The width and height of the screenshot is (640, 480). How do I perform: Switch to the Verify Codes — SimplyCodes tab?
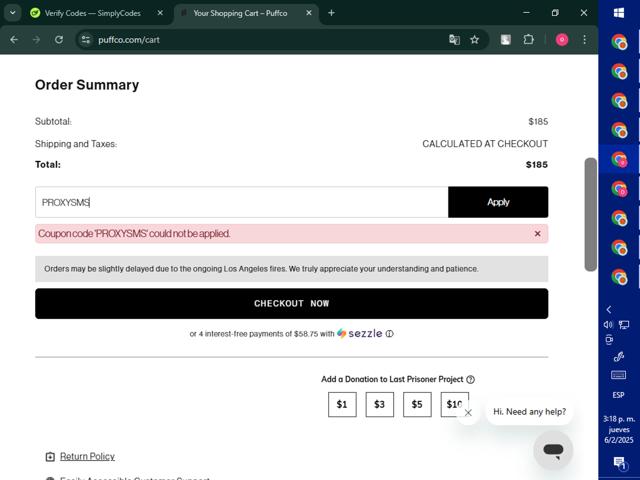93,13
